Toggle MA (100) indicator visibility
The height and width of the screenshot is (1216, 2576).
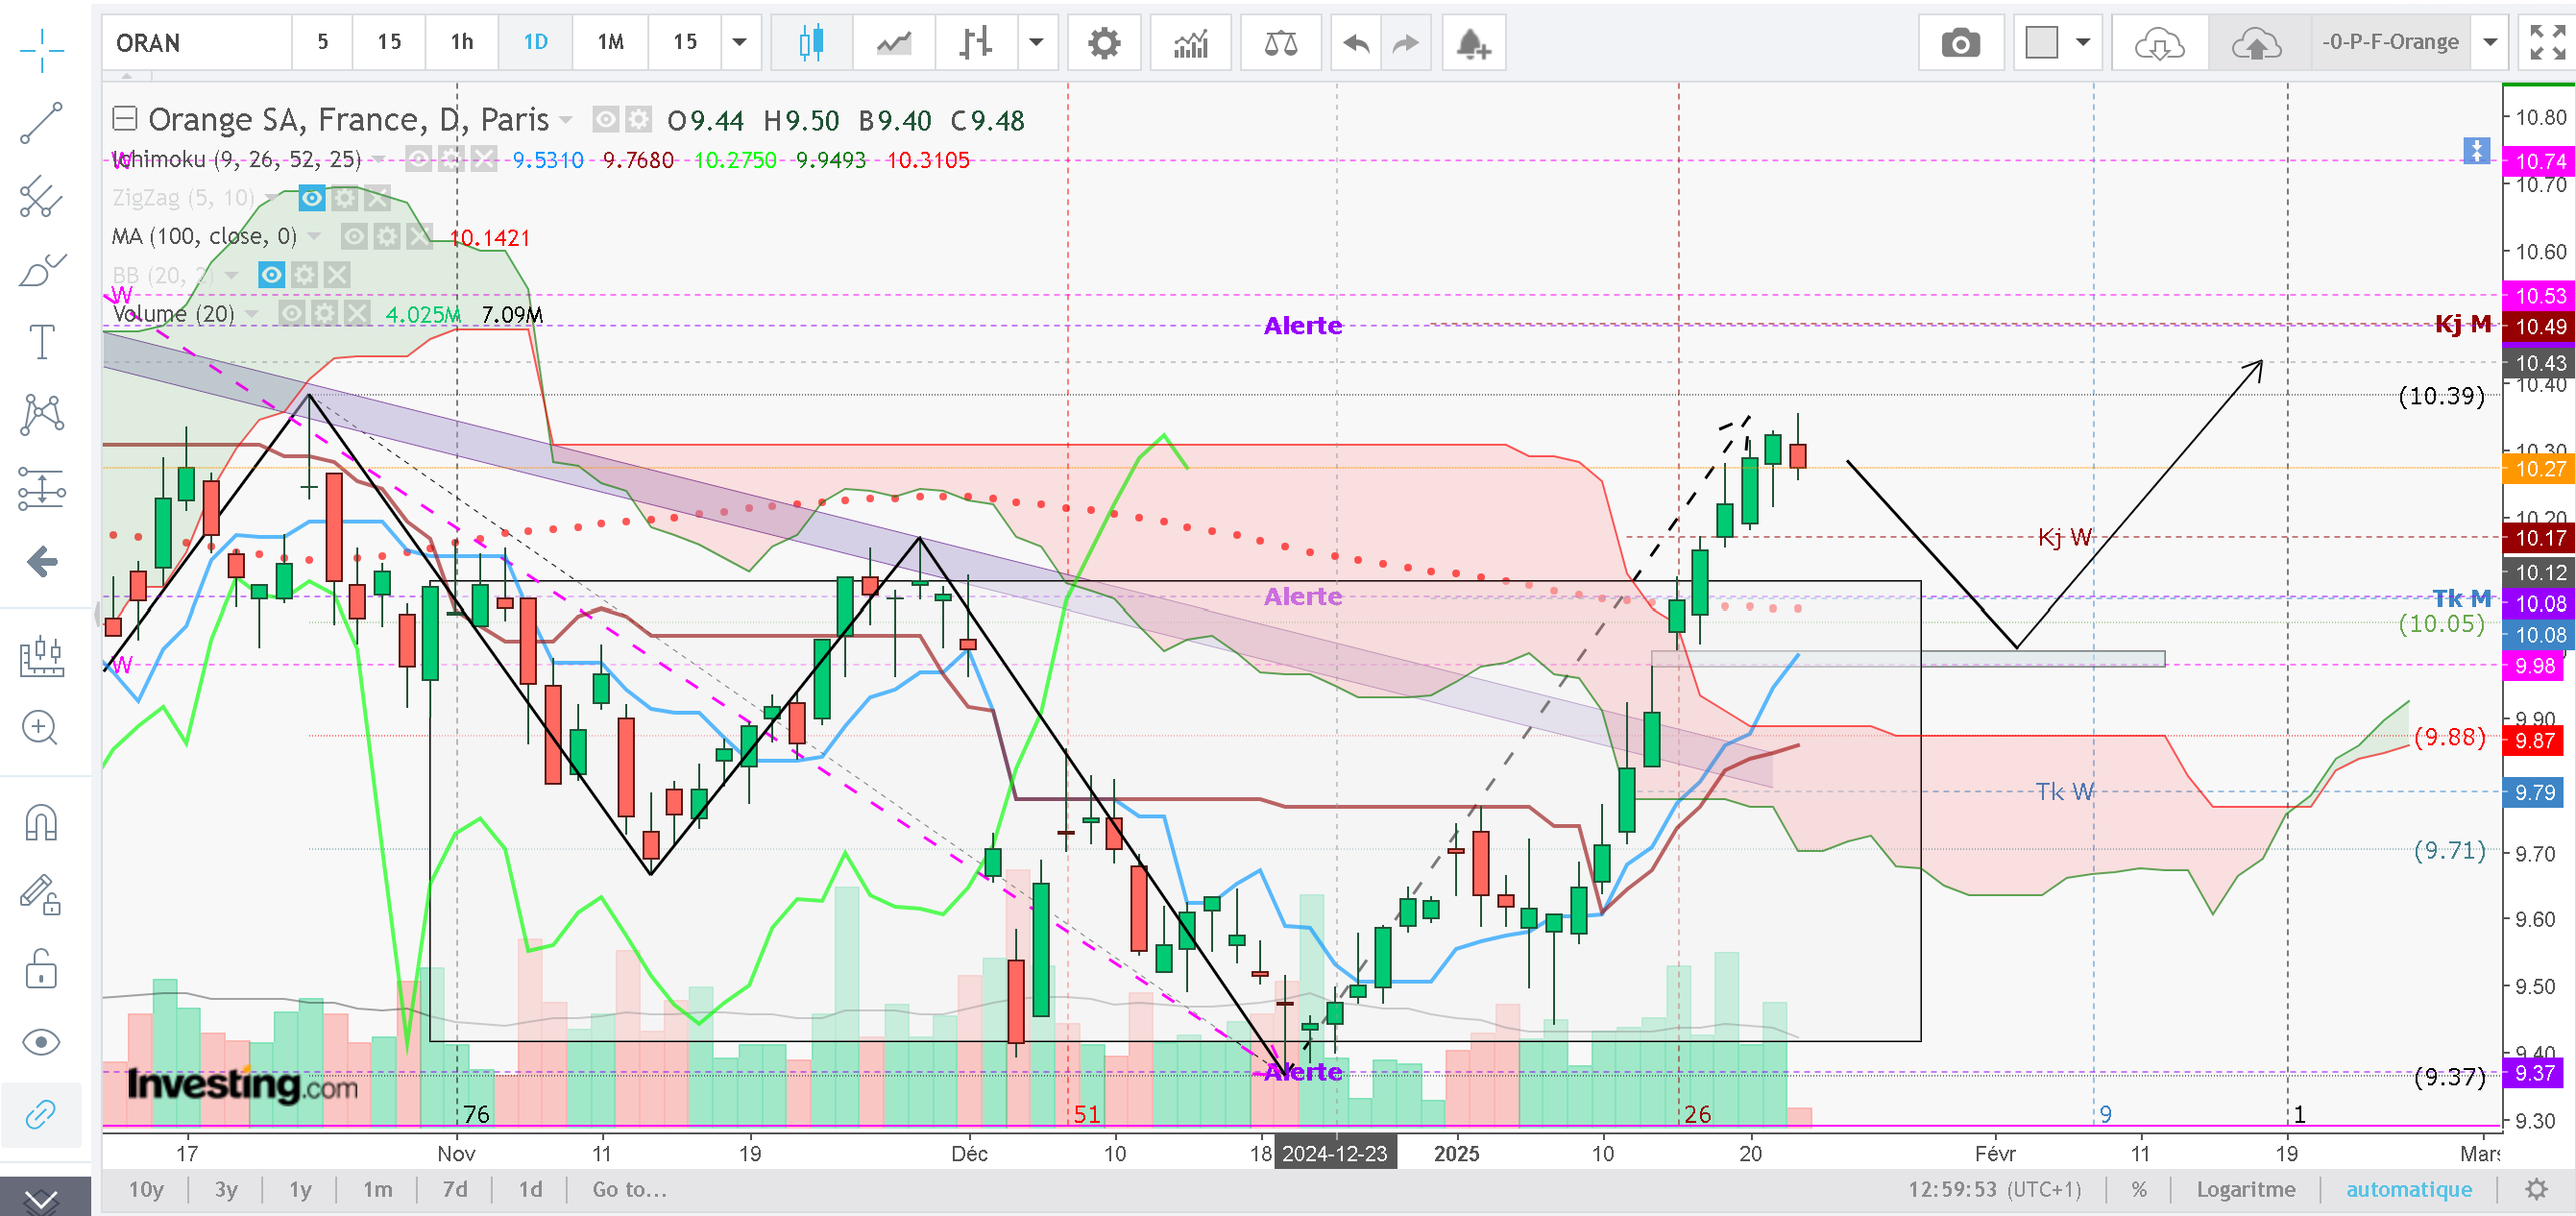[354, 236]
